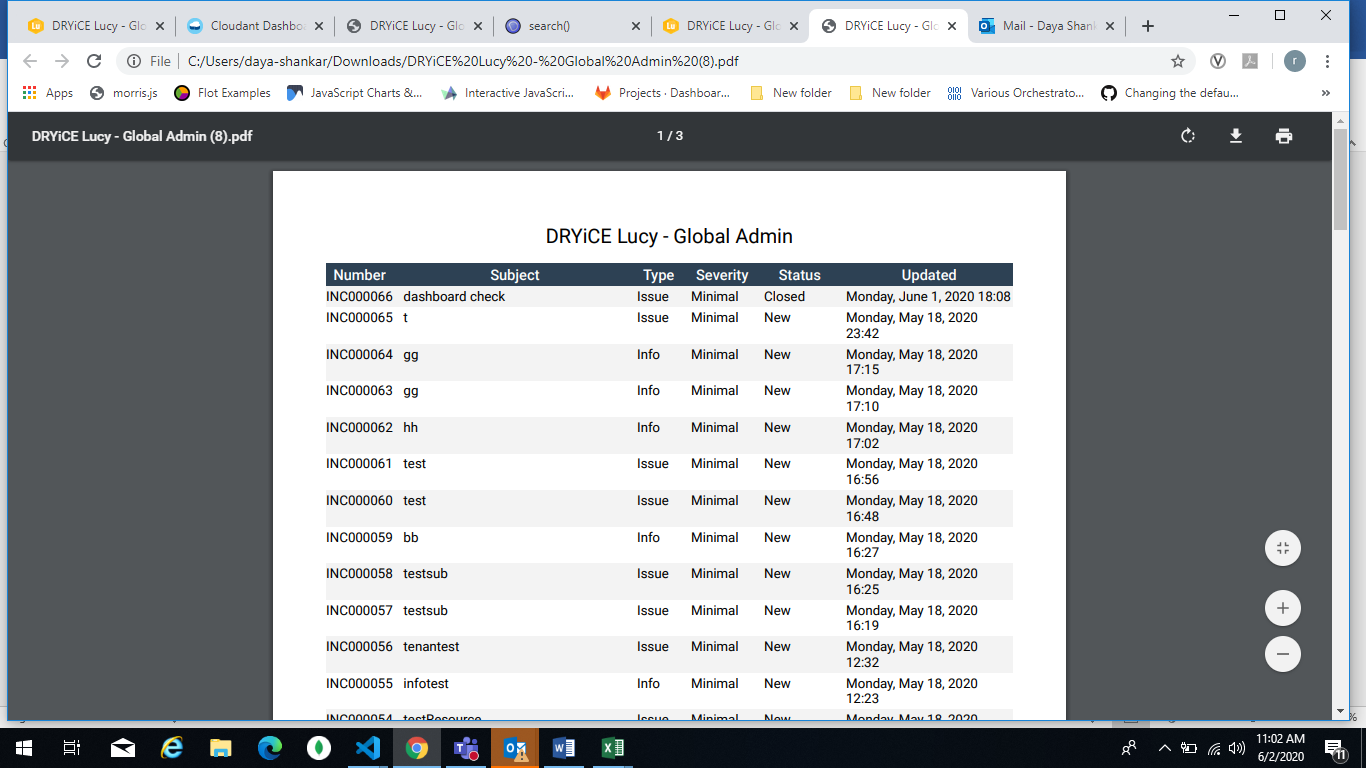The height and width of the screenshot is (768, 1366).
Task: Download the PDF file
Action: click(x=1236, y=136)
